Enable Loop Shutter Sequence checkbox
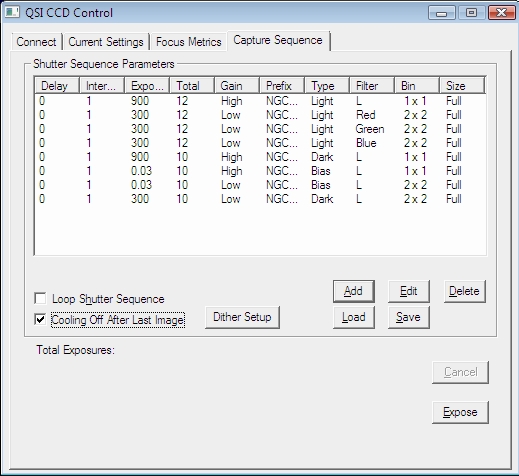This screenshot has width=519, height=476. 40,298
